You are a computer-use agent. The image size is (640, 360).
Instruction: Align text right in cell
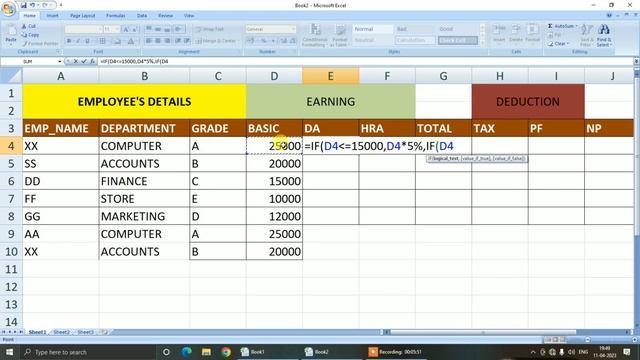[167, 41]
